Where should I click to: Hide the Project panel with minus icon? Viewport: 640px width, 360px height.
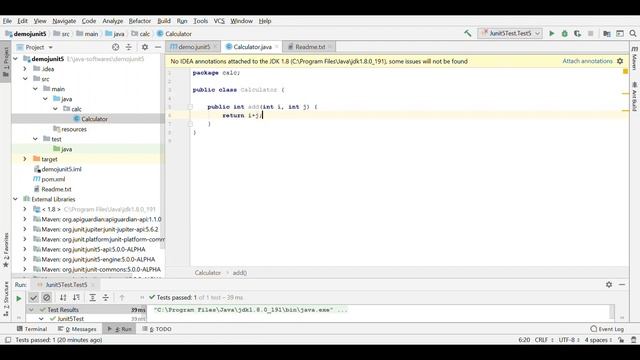pyautogui.click(x=158, y=47)
